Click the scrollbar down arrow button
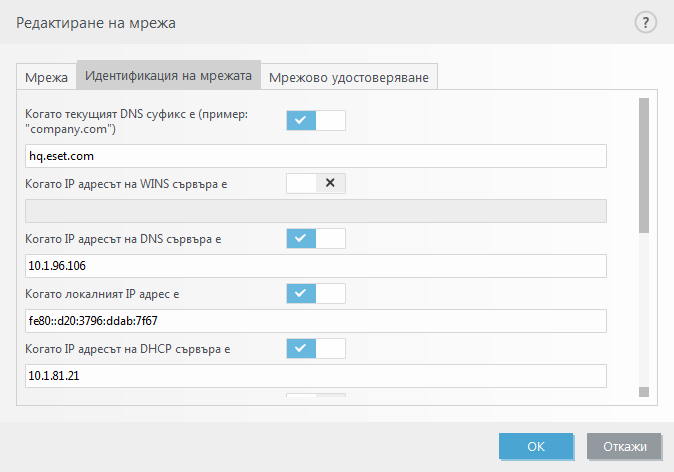 (643, 392)
